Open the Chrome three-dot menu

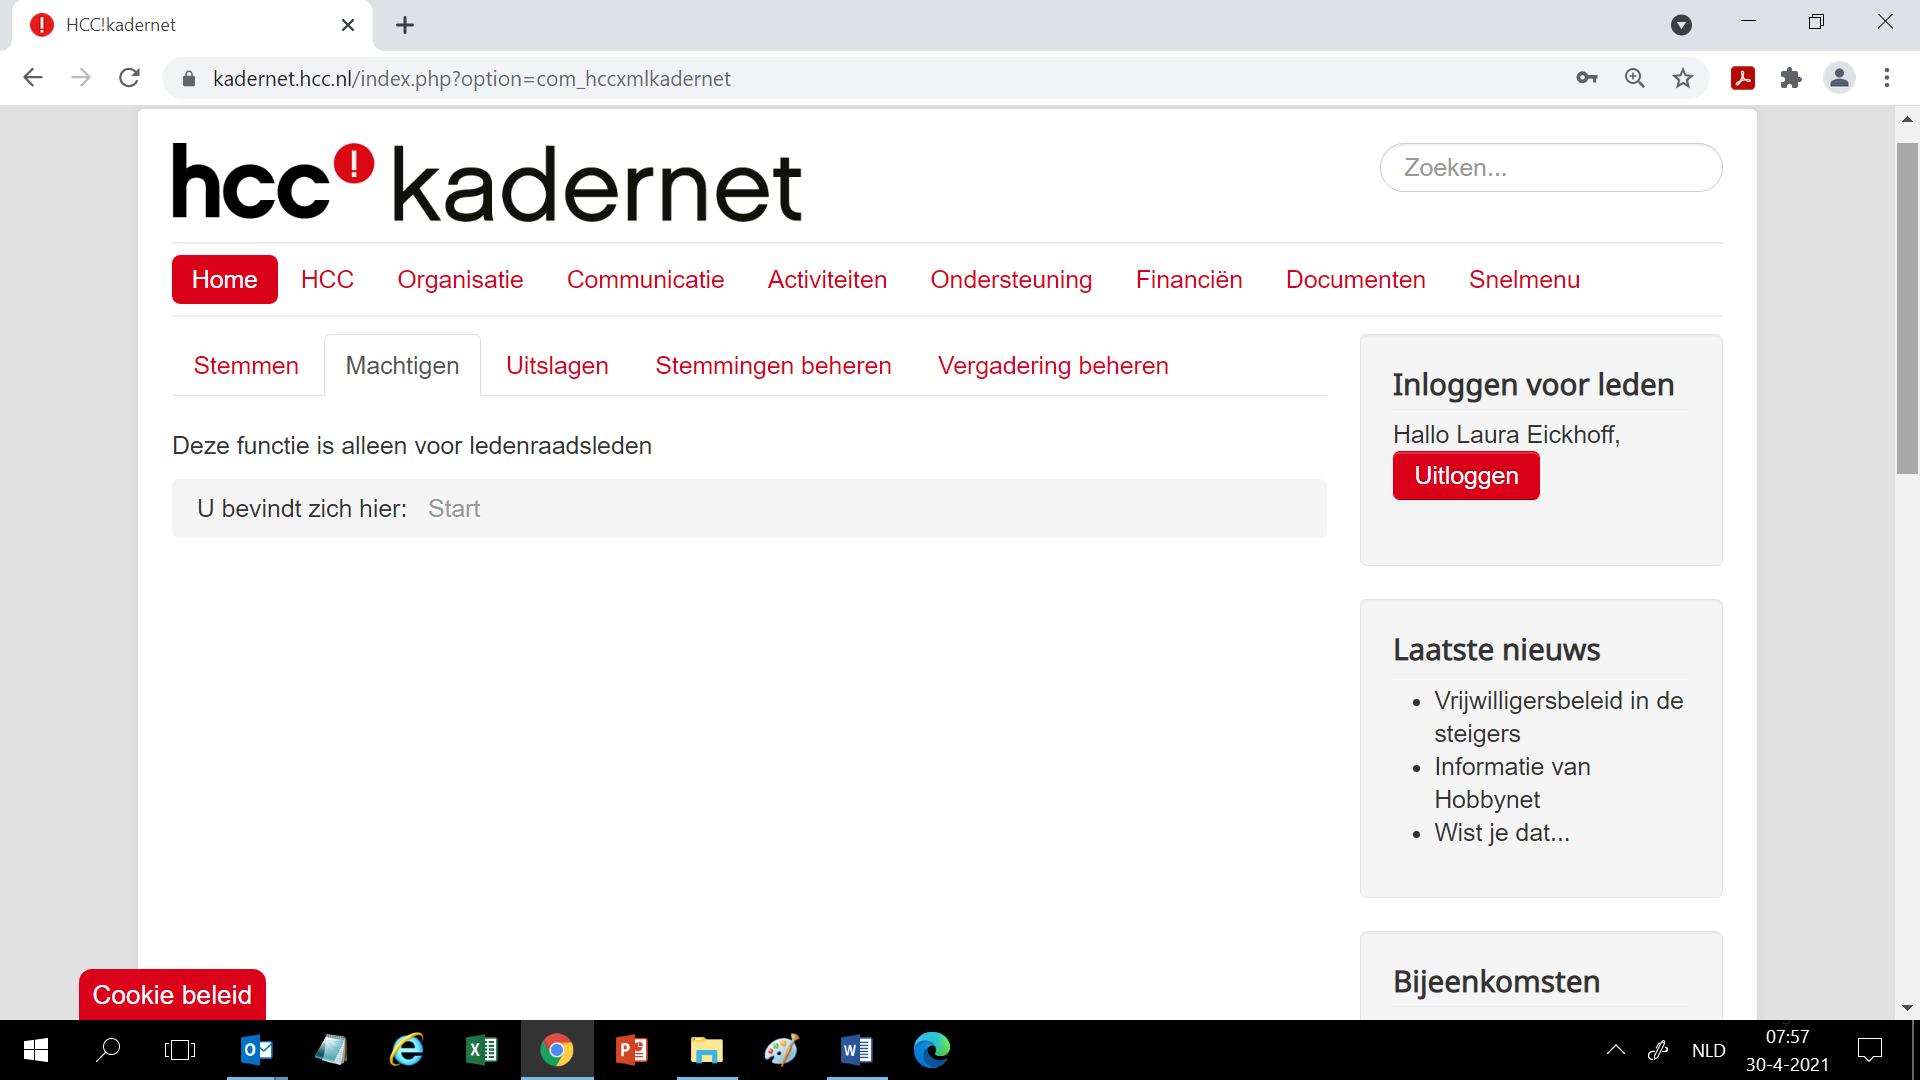click(x=1887, y=78)
